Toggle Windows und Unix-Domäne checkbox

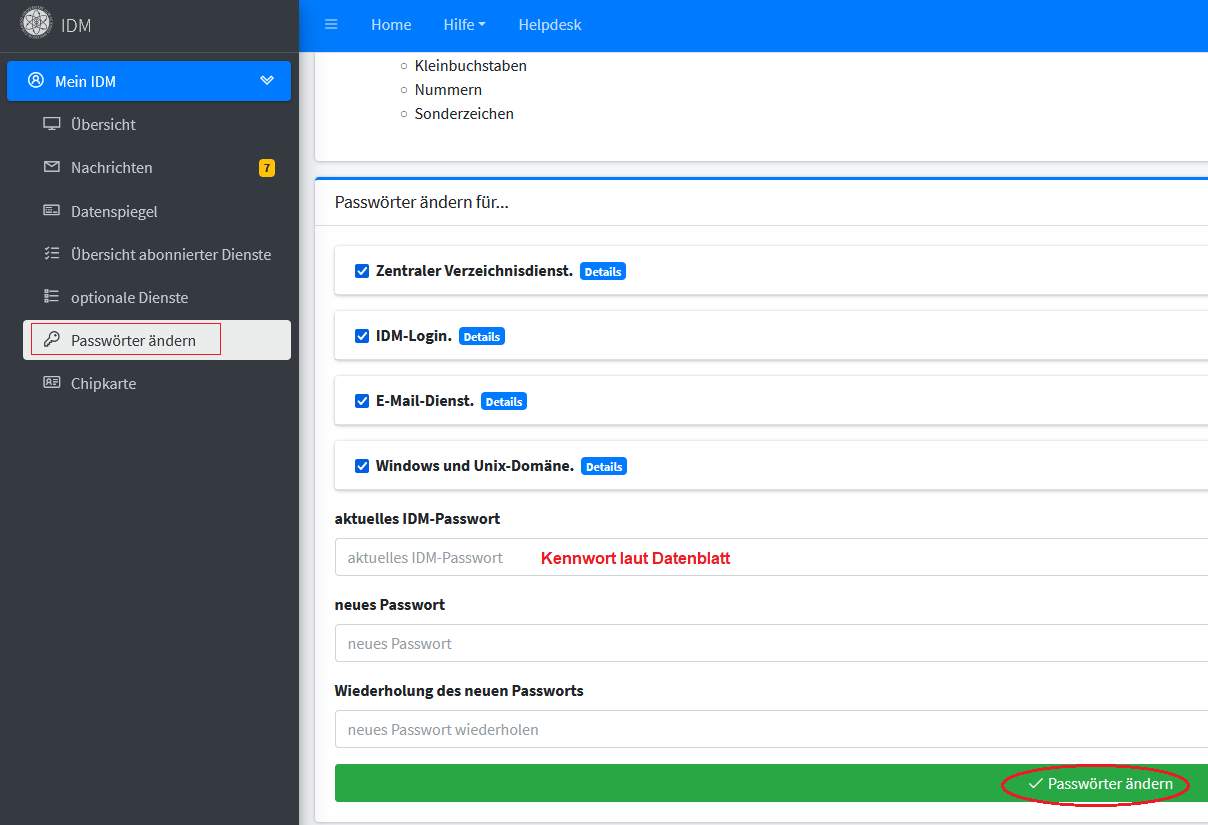362,466
